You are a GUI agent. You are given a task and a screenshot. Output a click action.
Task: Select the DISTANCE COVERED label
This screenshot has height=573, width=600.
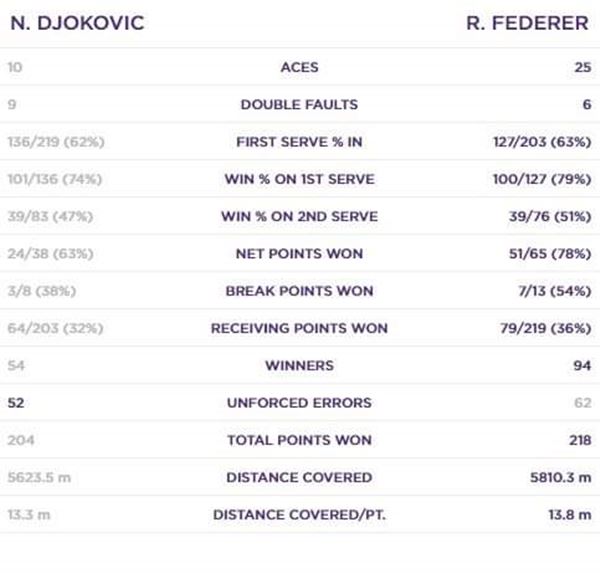(299, 477)
